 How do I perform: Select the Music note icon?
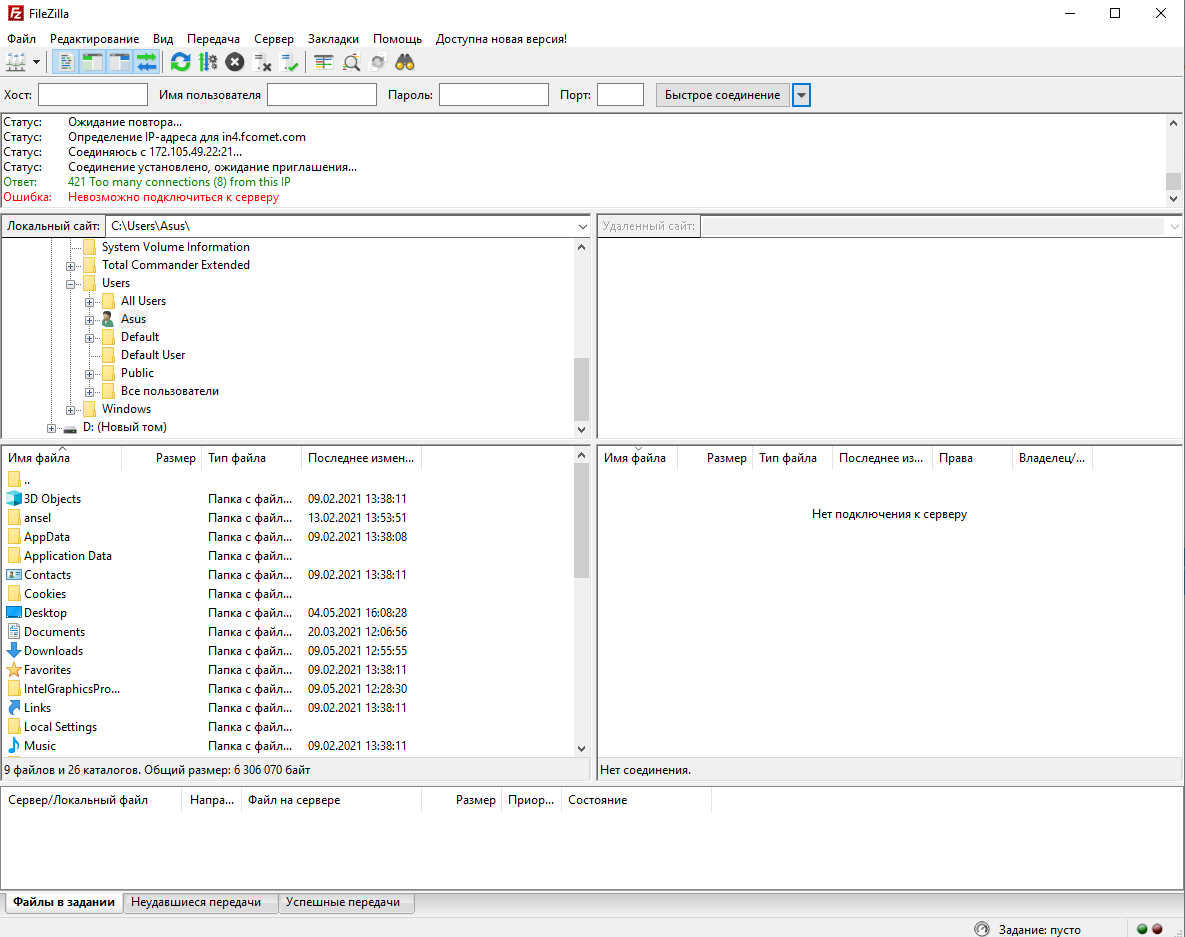[x=14, y=746]
